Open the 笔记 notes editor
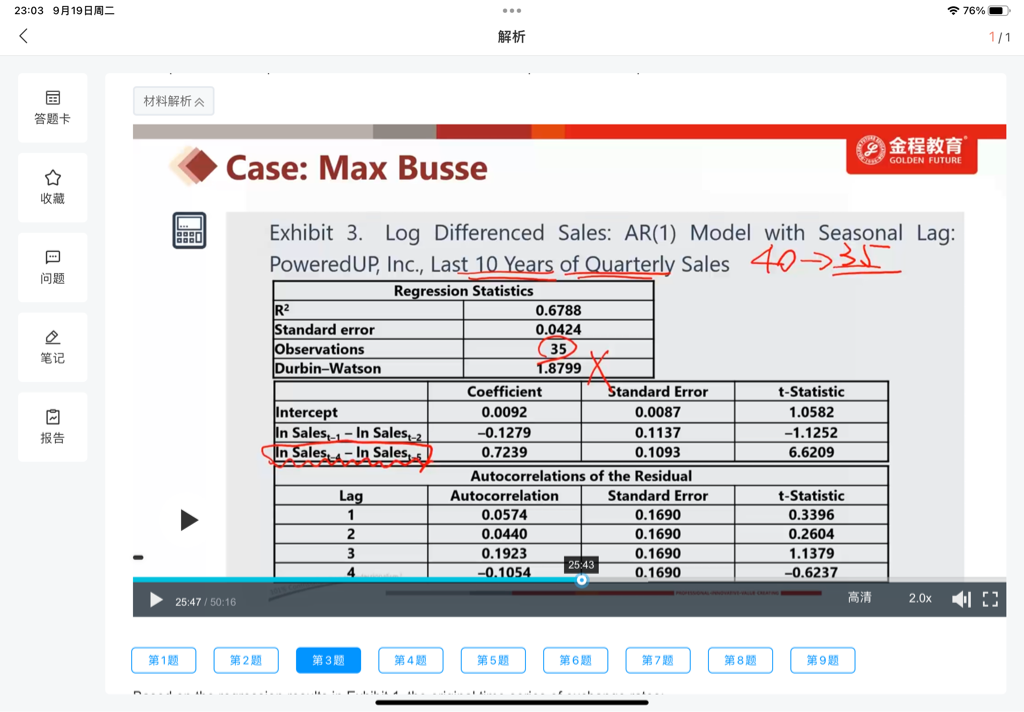 coord(53,347)
